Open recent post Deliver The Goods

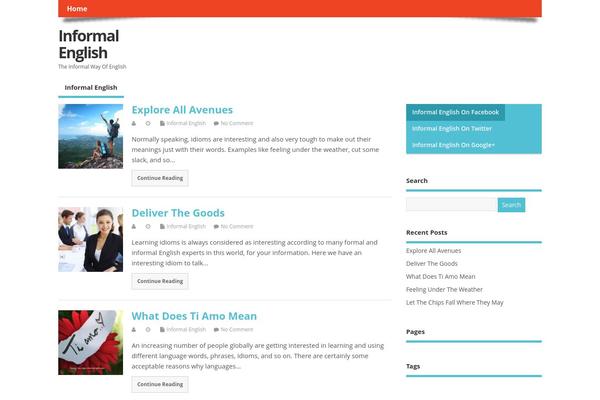[x=432, y=264]
